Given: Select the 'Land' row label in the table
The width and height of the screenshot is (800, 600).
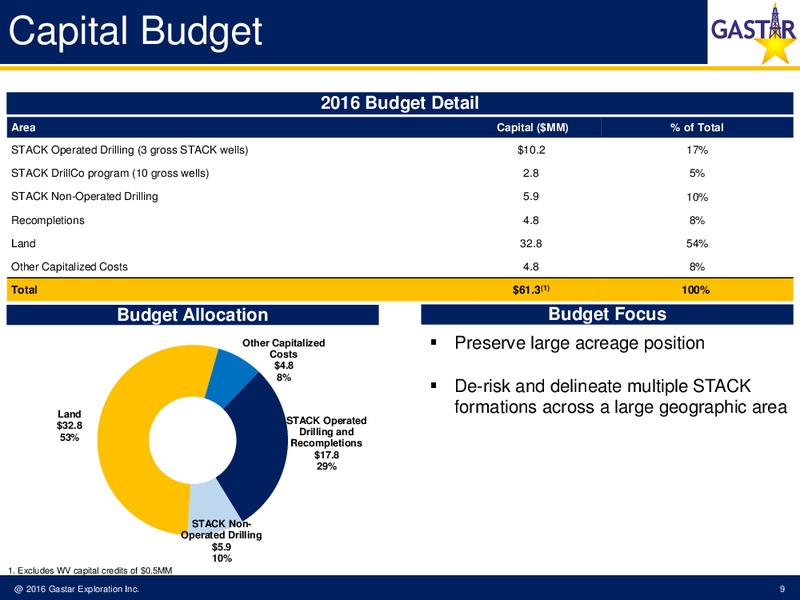Looking at the screenshot, I should click(x=23, y=243).
